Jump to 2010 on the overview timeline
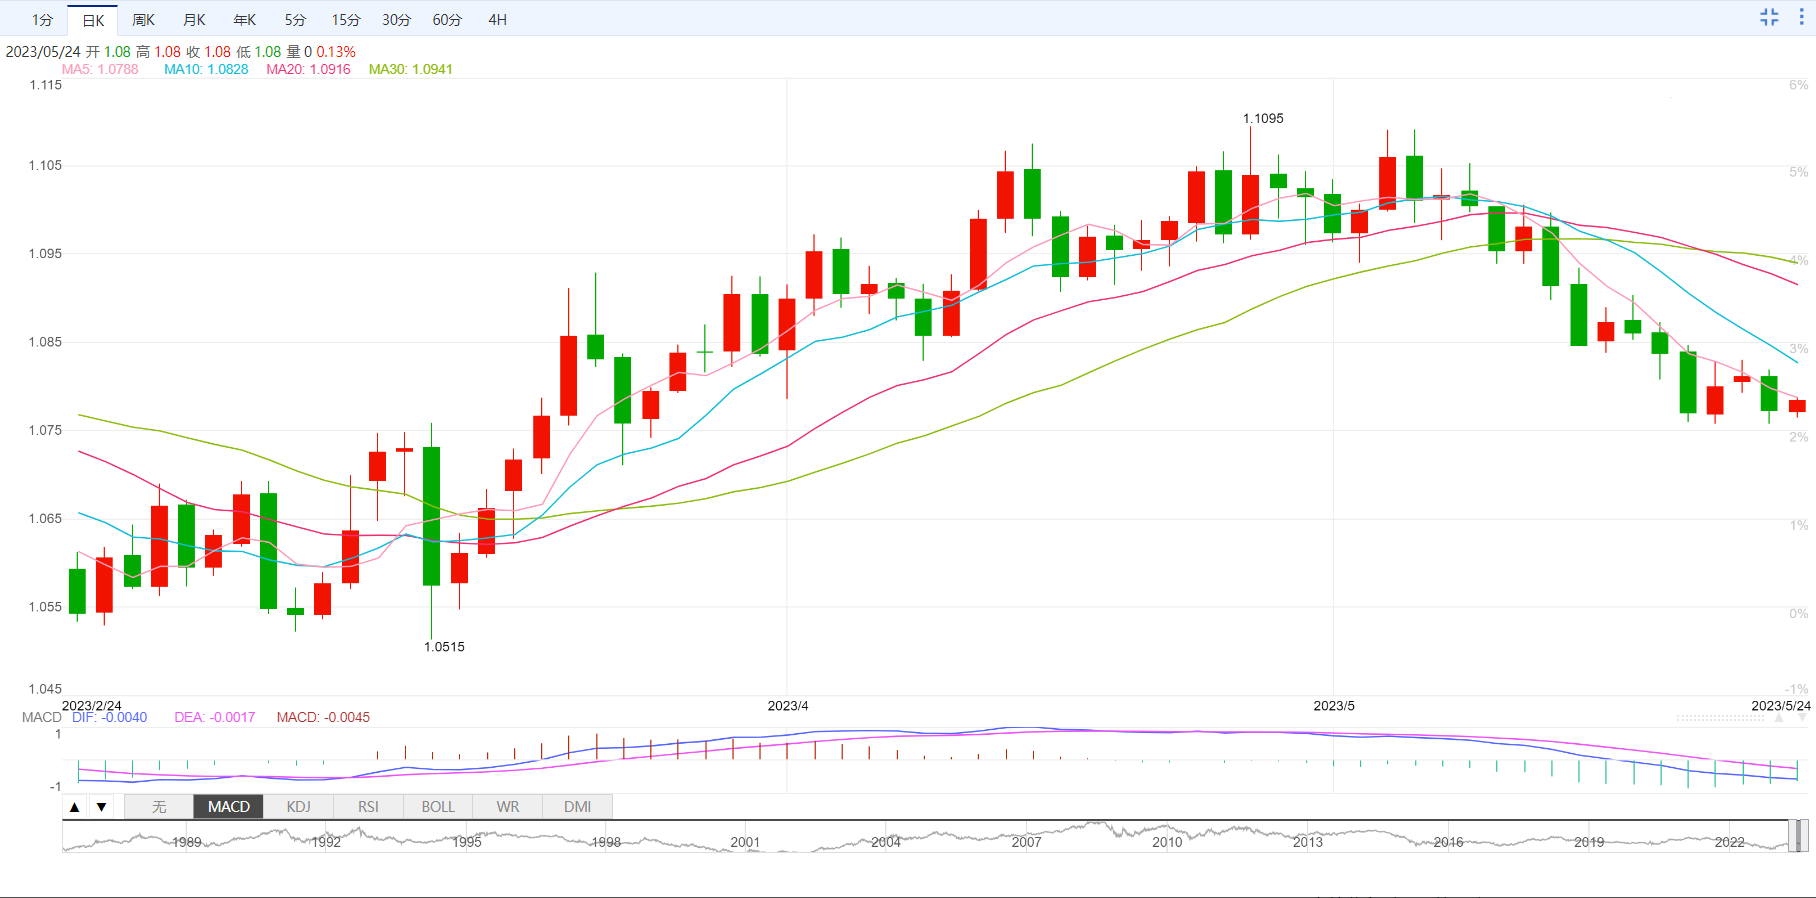Viewport: 1816px width, 898px height. [x=1167, y=842]
